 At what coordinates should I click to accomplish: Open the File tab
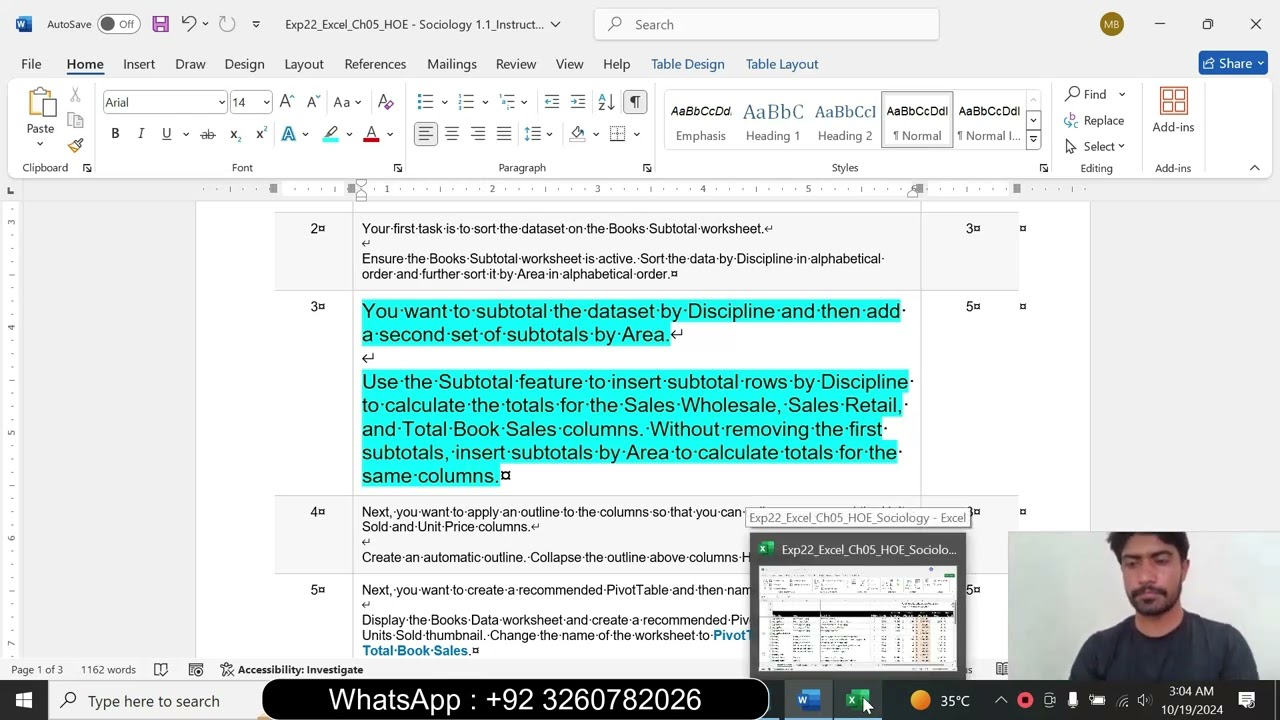click(31, 64)
